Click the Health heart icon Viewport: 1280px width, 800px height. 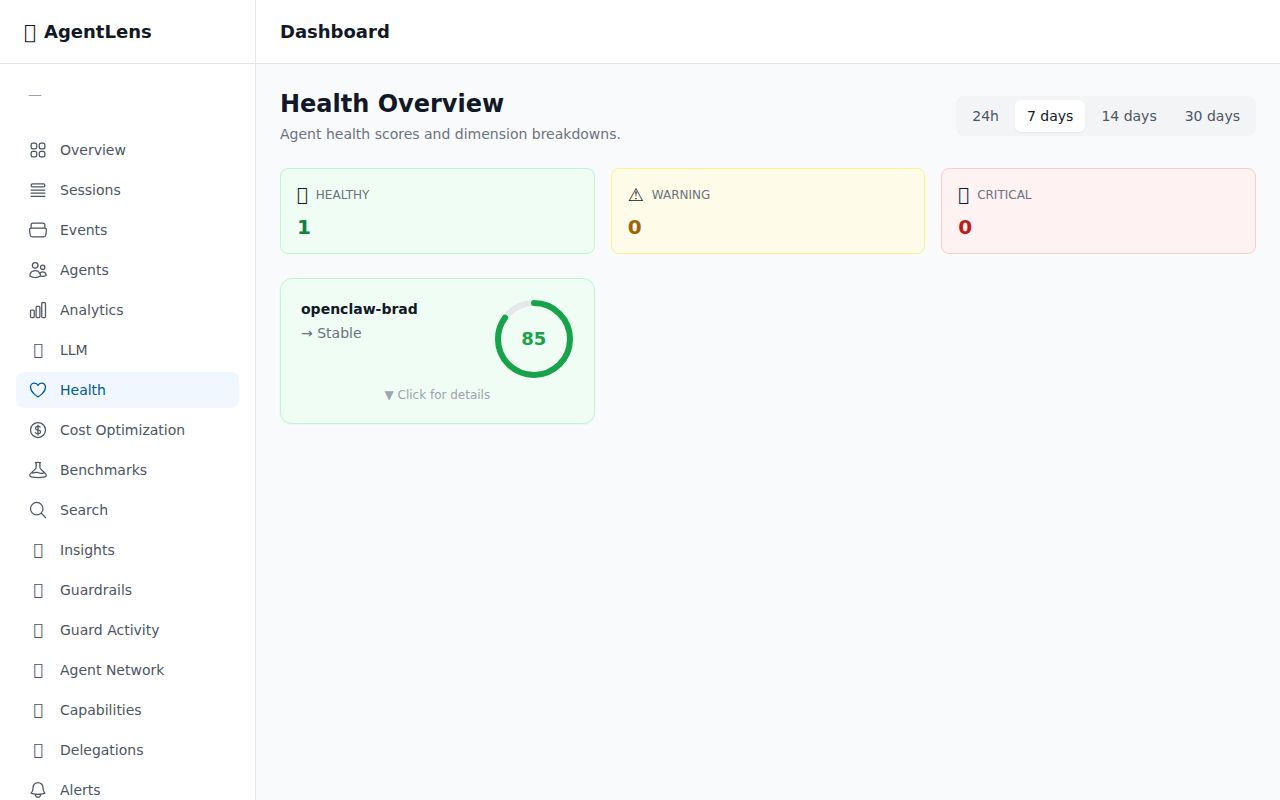38,390
